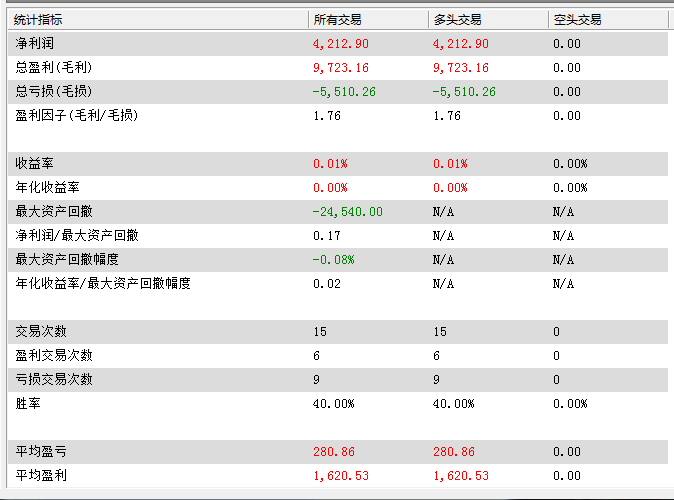Click the 所有交易 column header

coord(337,19)
